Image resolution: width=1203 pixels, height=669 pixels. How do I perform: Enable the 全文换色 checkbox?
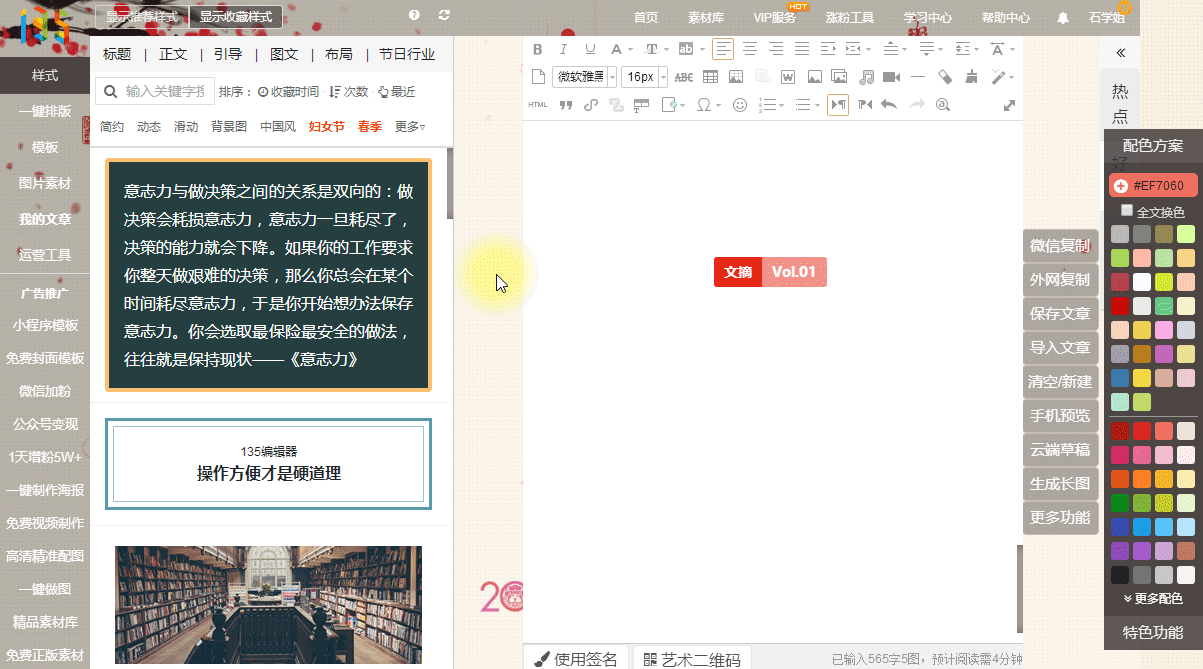[x=1127, y=211]
